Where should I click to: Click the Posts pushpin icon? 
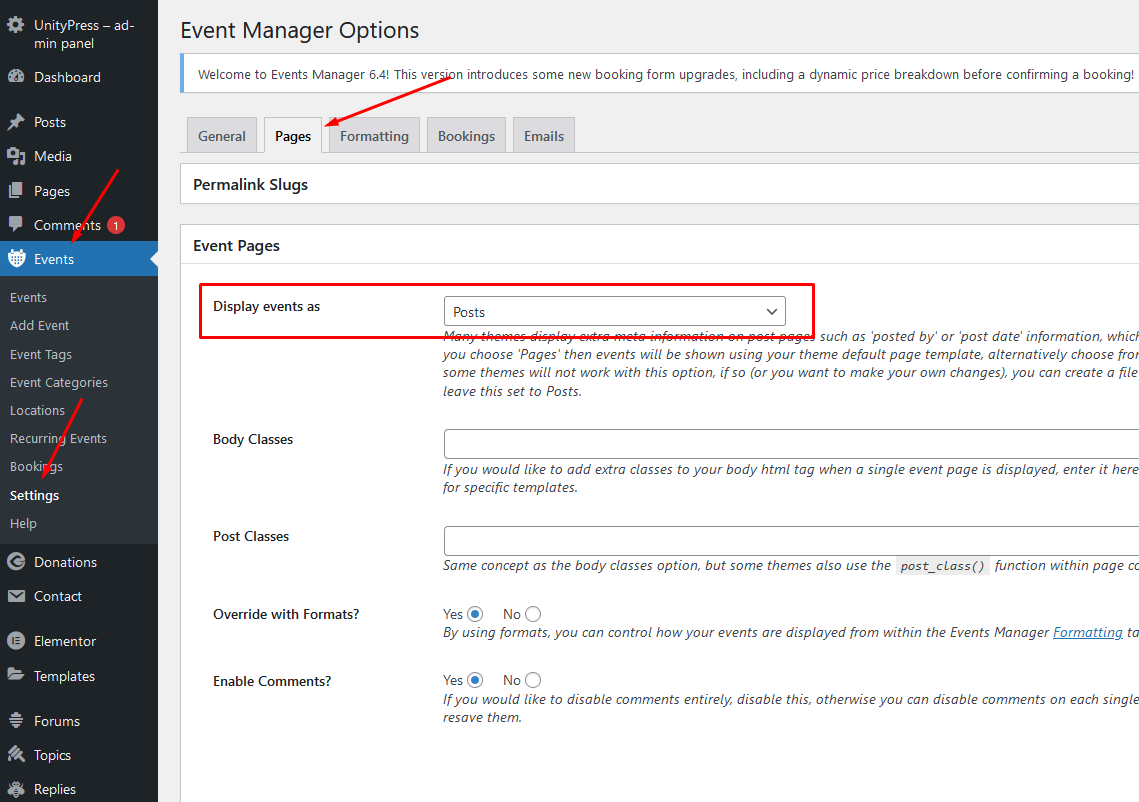(16, 122)
